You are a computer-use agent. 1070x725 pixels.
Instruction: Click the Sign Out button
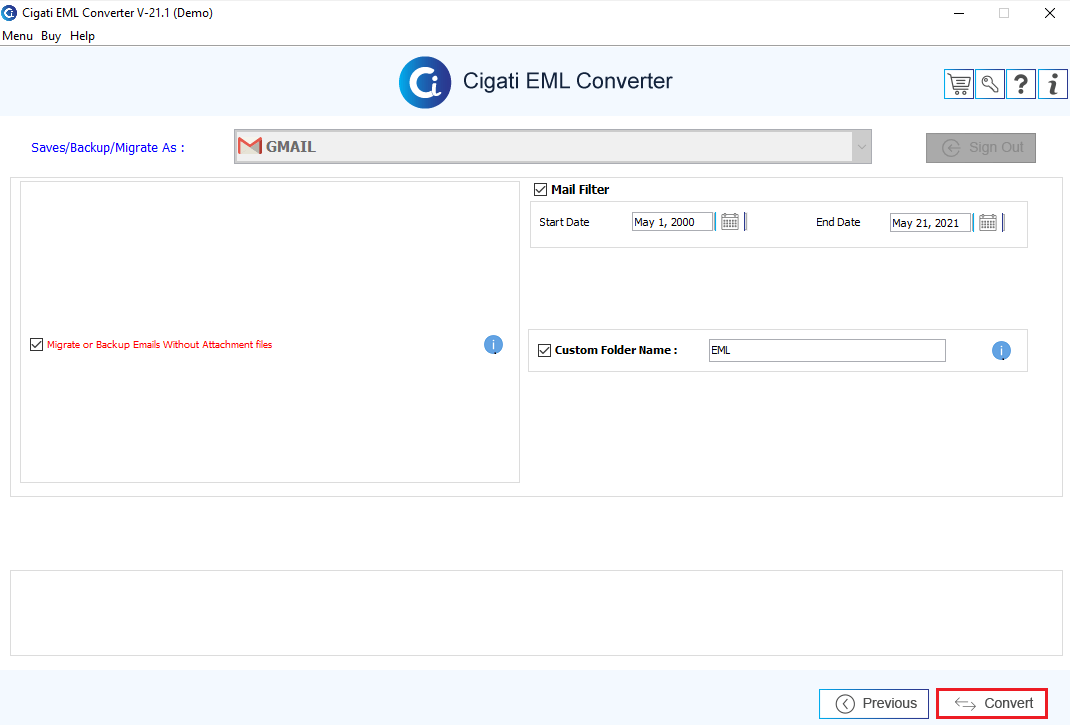[981, 148]
